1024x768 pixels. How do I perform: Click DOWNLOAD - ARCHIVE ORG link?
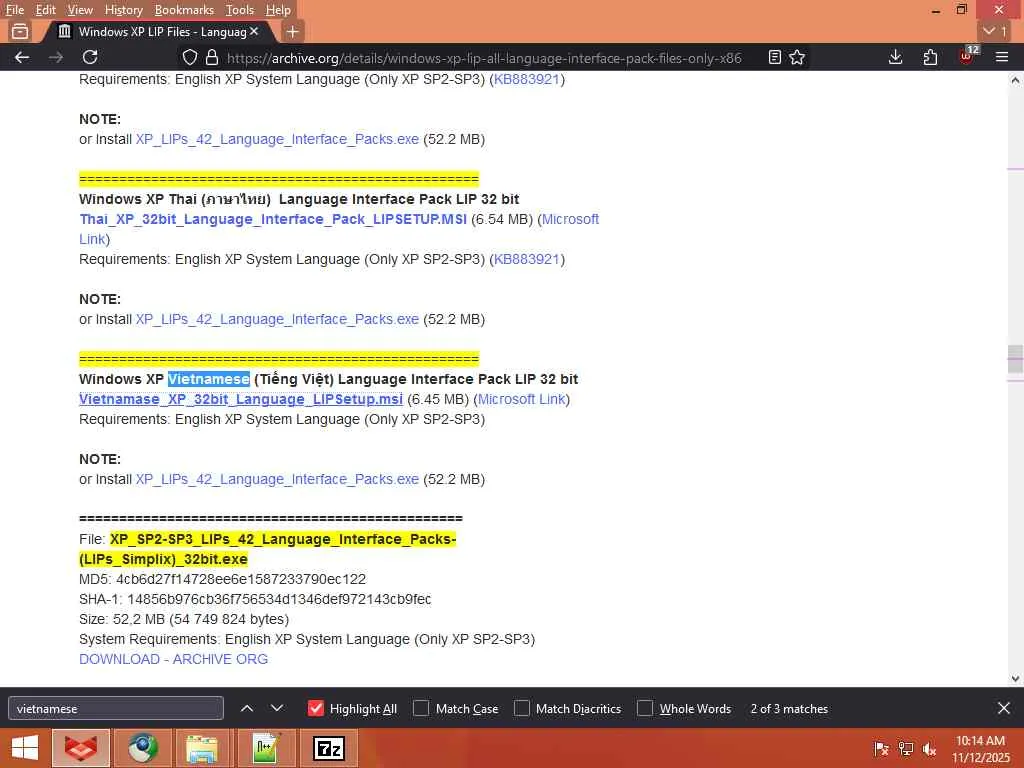(x=173, y=659)
